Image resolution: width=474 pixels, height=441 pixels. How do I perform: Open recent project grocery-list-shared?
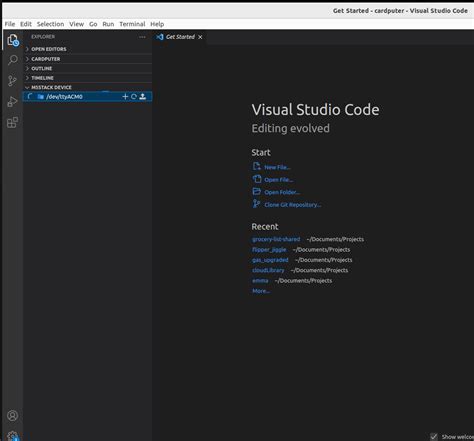[x=276, y=239]
